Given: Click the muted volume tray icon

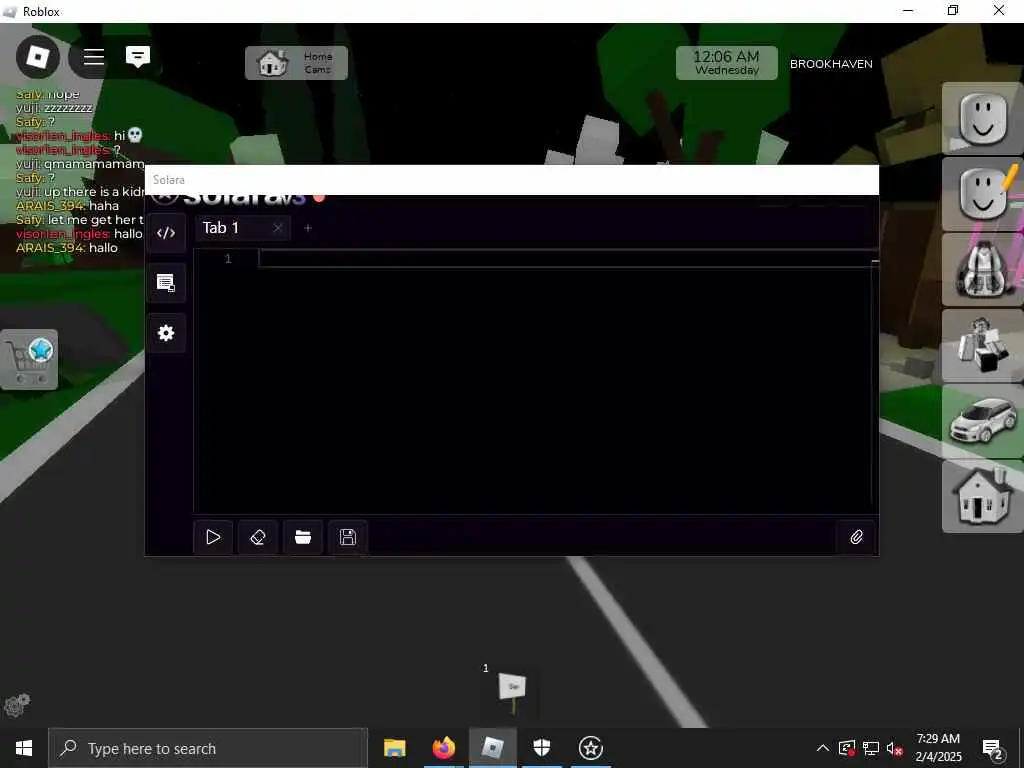Looking at the screenshot, I should click(894, 748).
